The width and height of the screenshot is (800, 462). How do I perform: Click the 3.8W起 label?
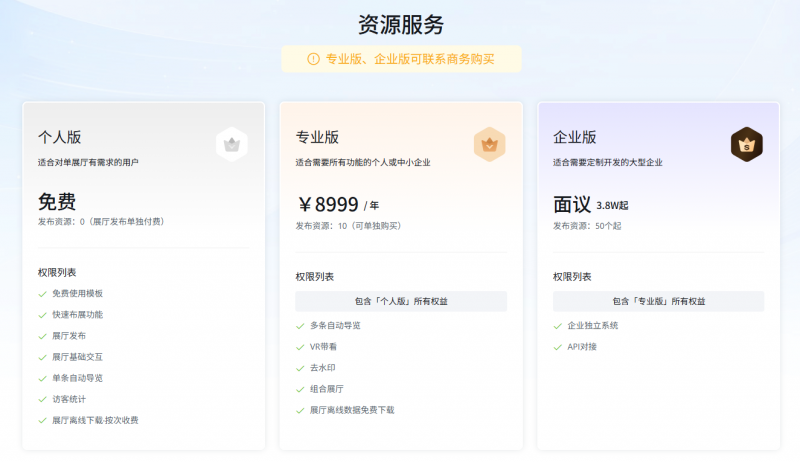(x=612, y=206)
